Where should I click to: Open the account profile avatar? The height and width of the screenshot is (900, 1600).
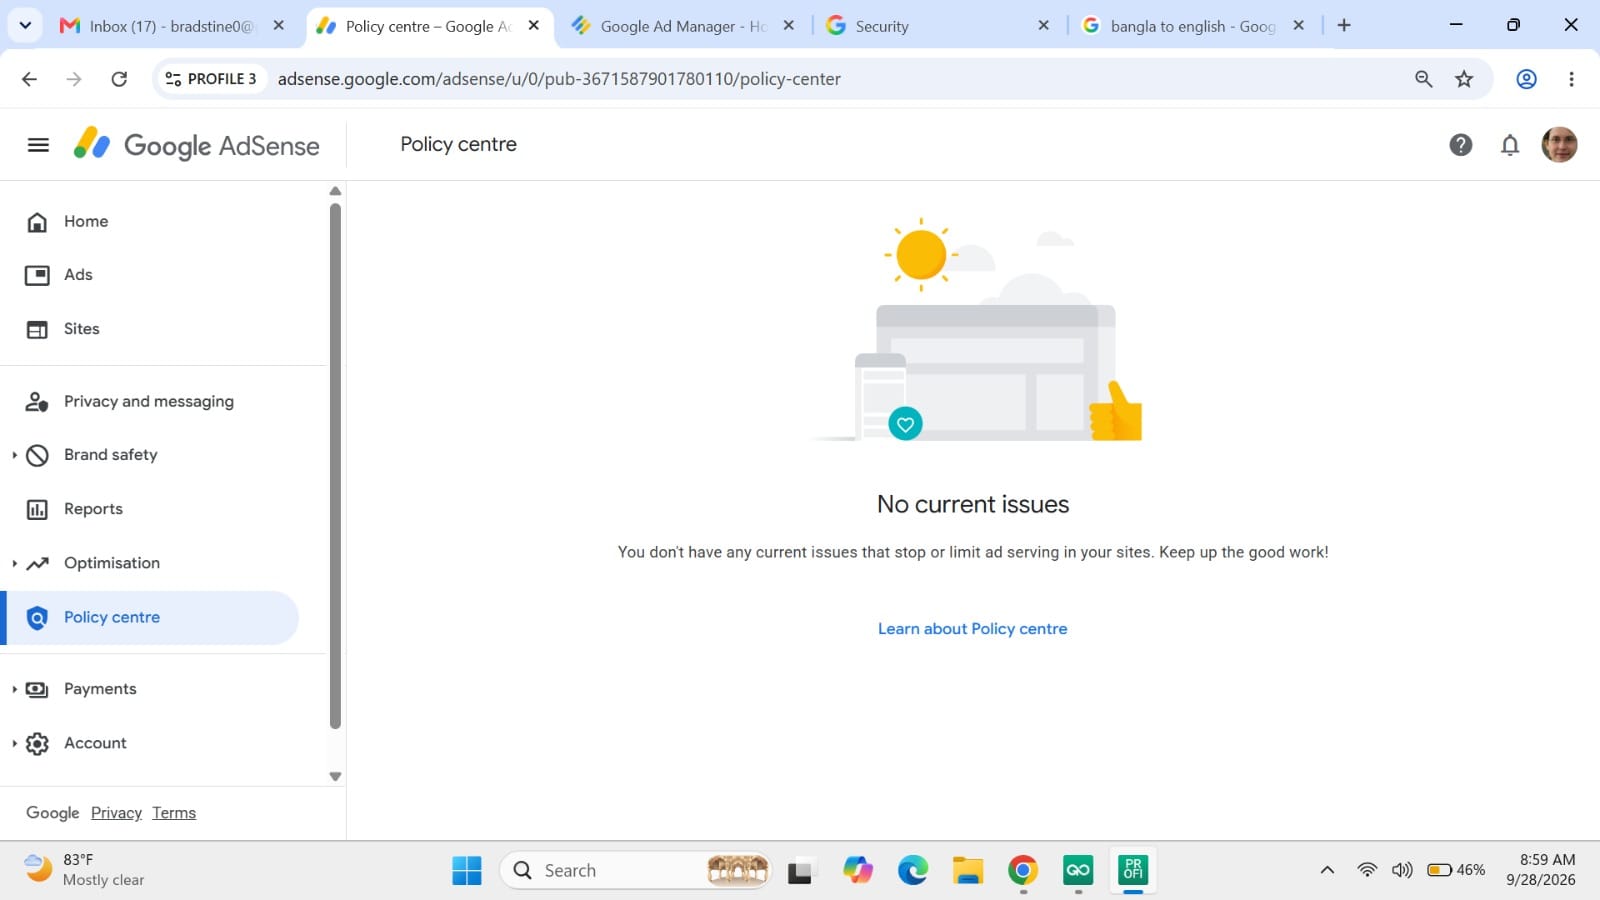[x=1559, y=145]
